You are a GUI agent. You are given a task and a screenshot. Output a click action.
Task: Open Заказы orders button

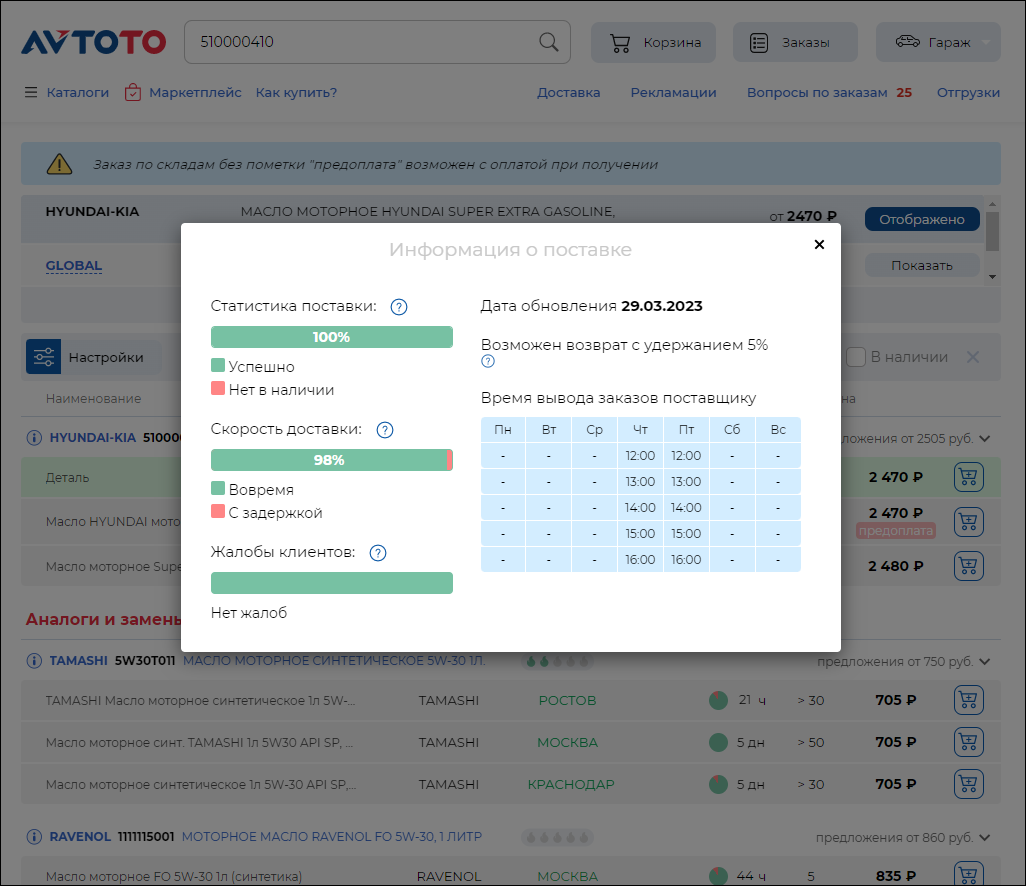click(795, 43)
